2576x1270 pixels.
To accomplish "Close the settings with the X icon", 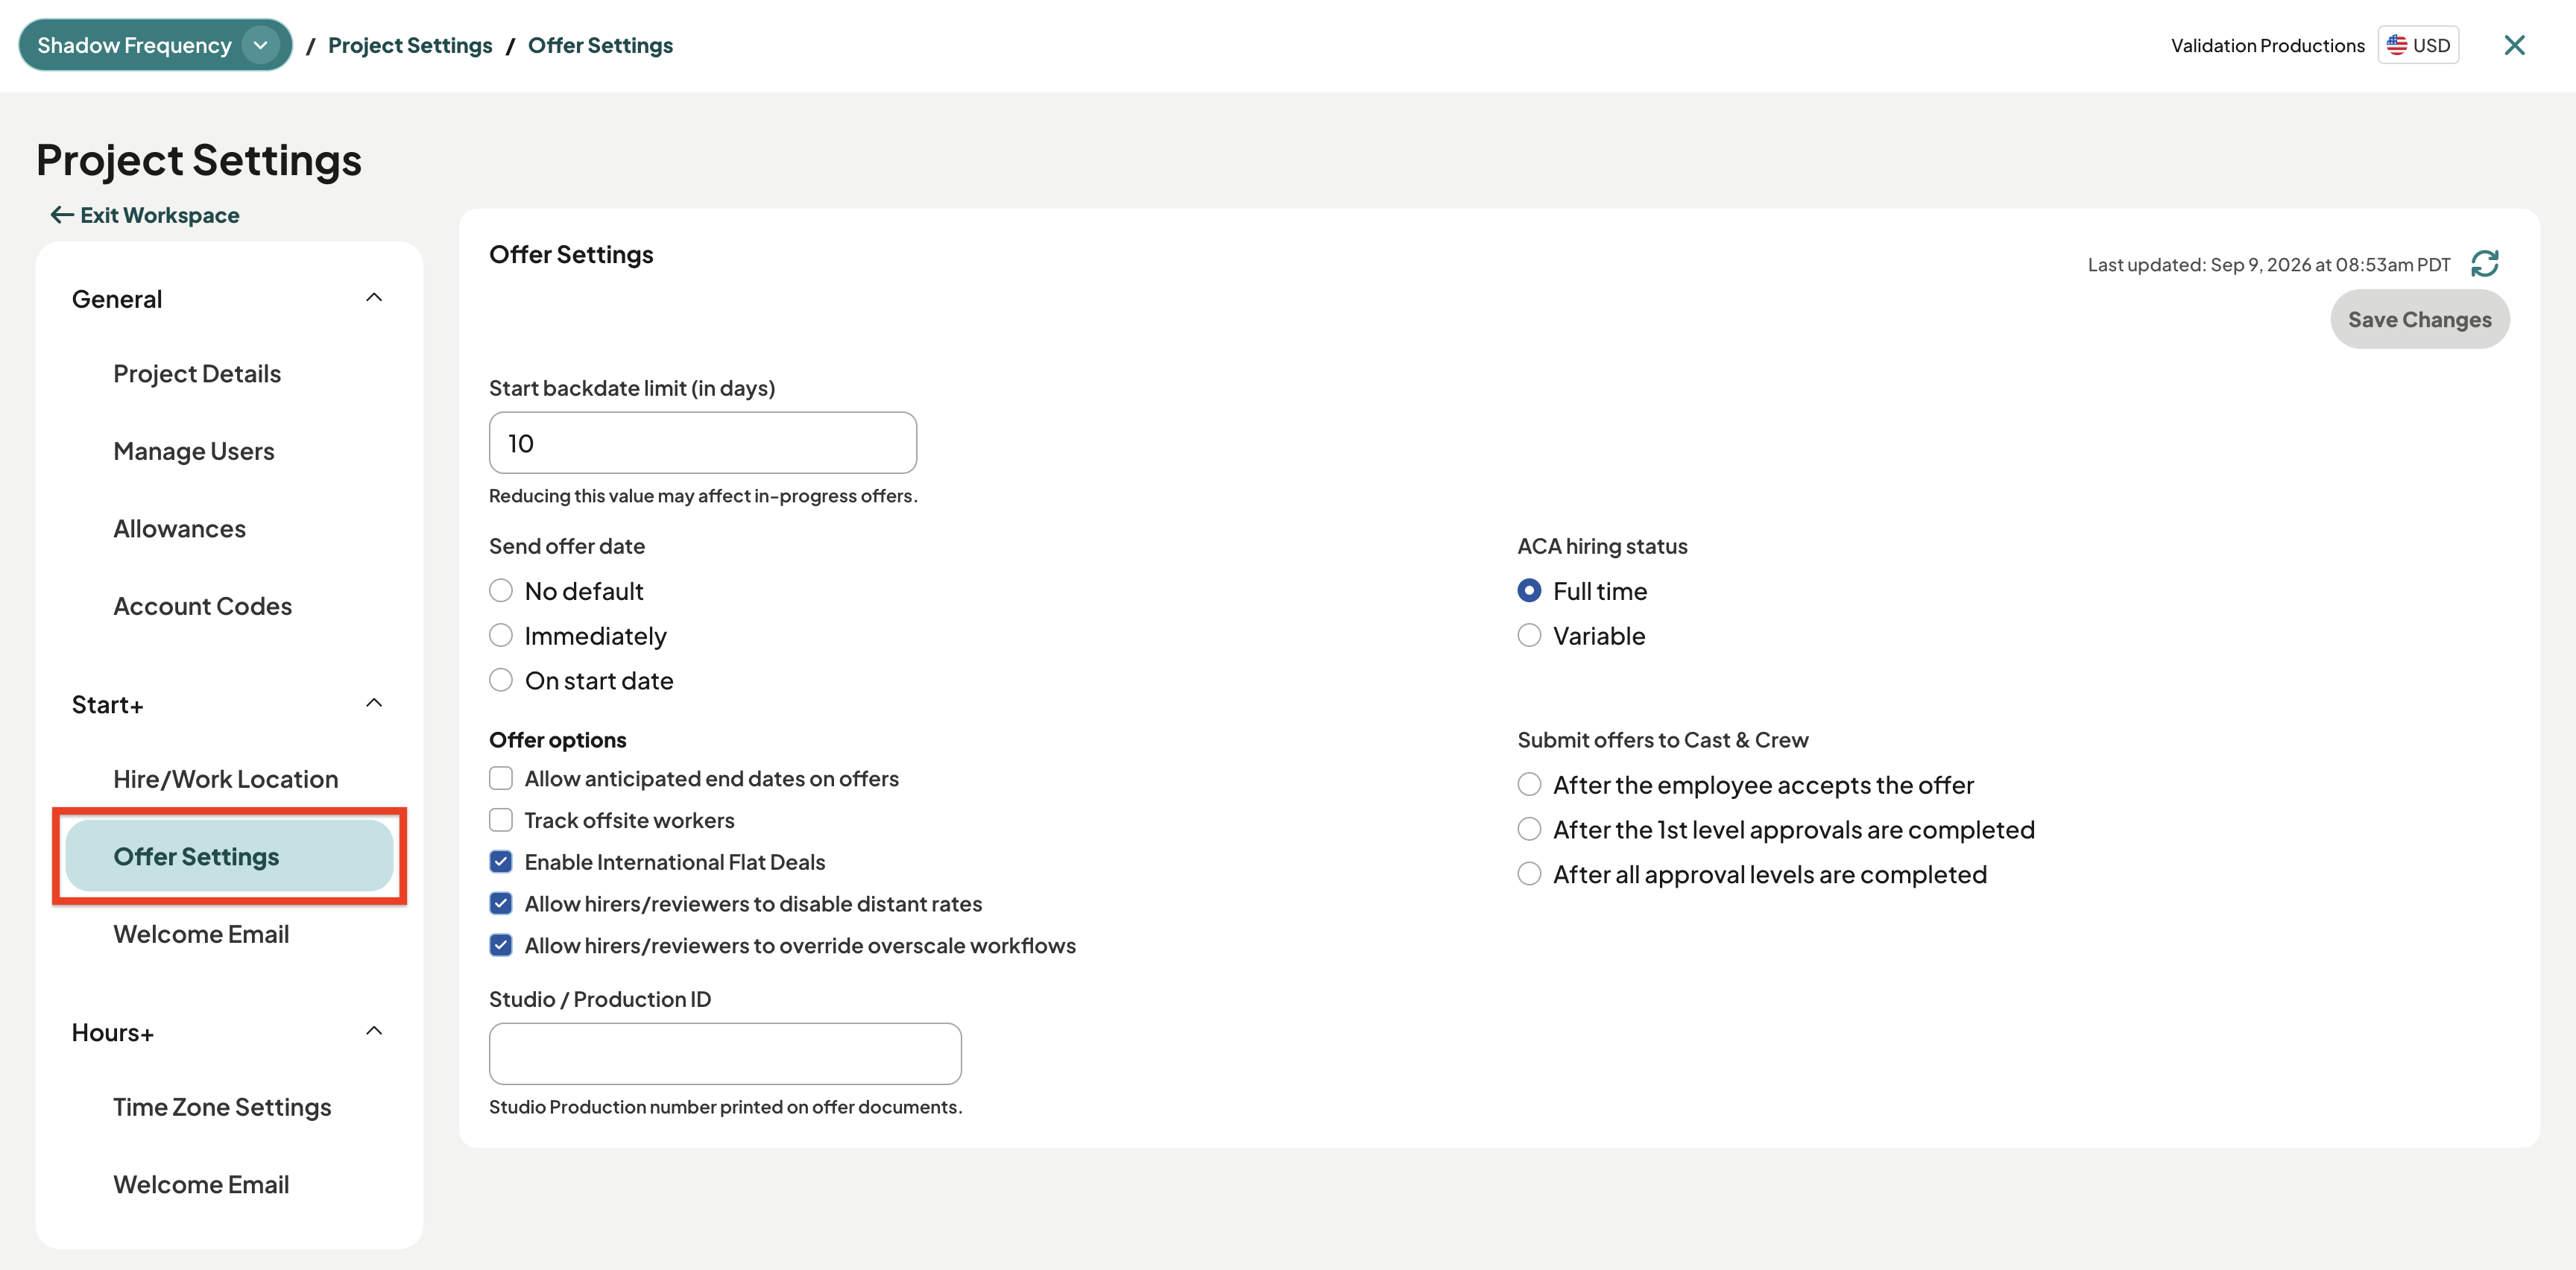I will 2514,45.
